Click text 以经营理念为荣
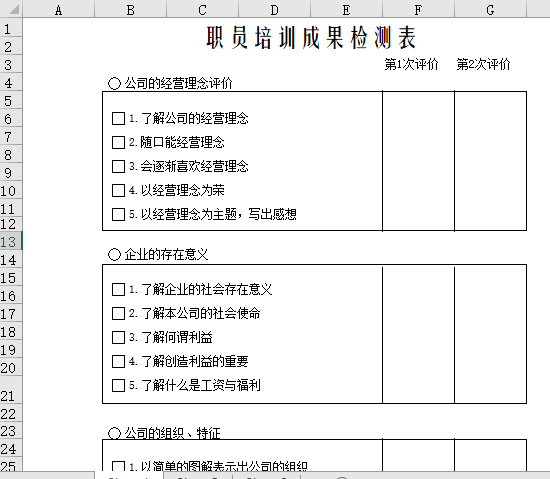This screenshot has height=479, width=550. (x=182, y=190)
